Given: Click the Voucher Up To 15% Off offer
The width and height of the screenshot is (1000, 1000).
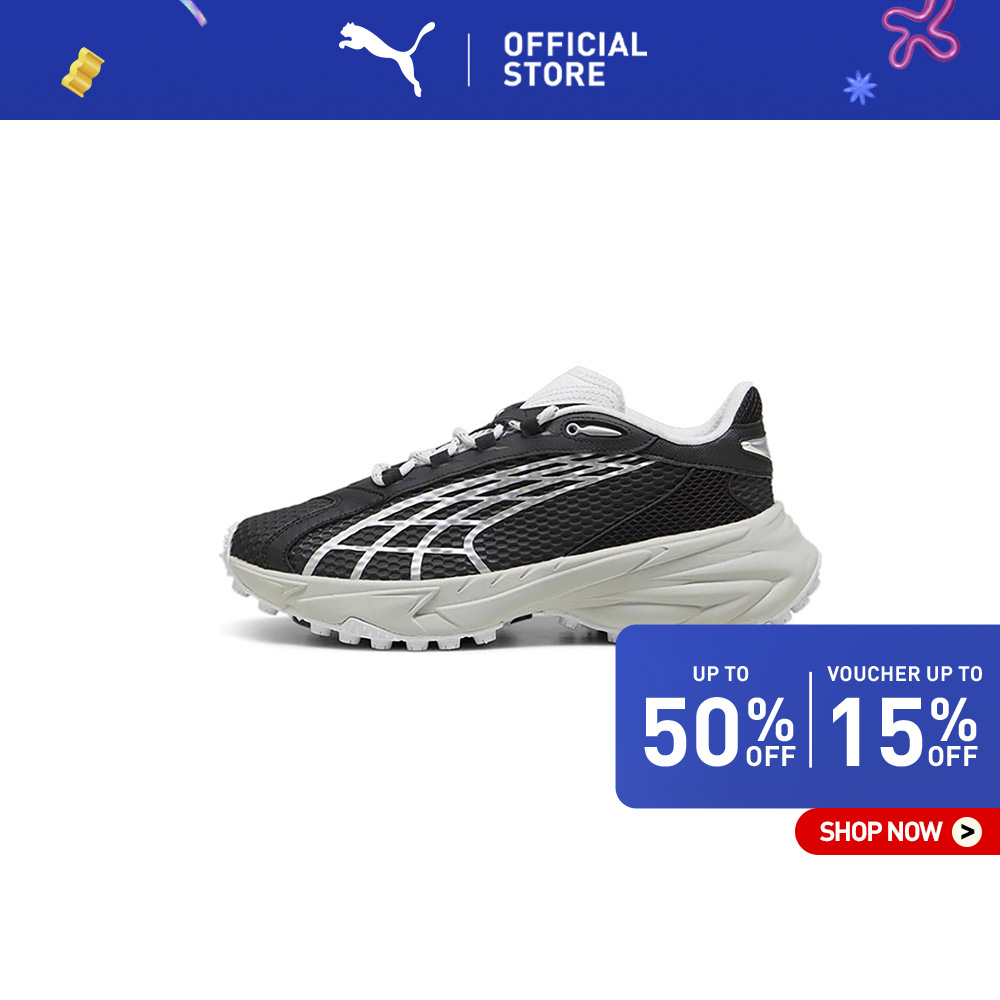Looking at the screenshot, I should (904, 717).
